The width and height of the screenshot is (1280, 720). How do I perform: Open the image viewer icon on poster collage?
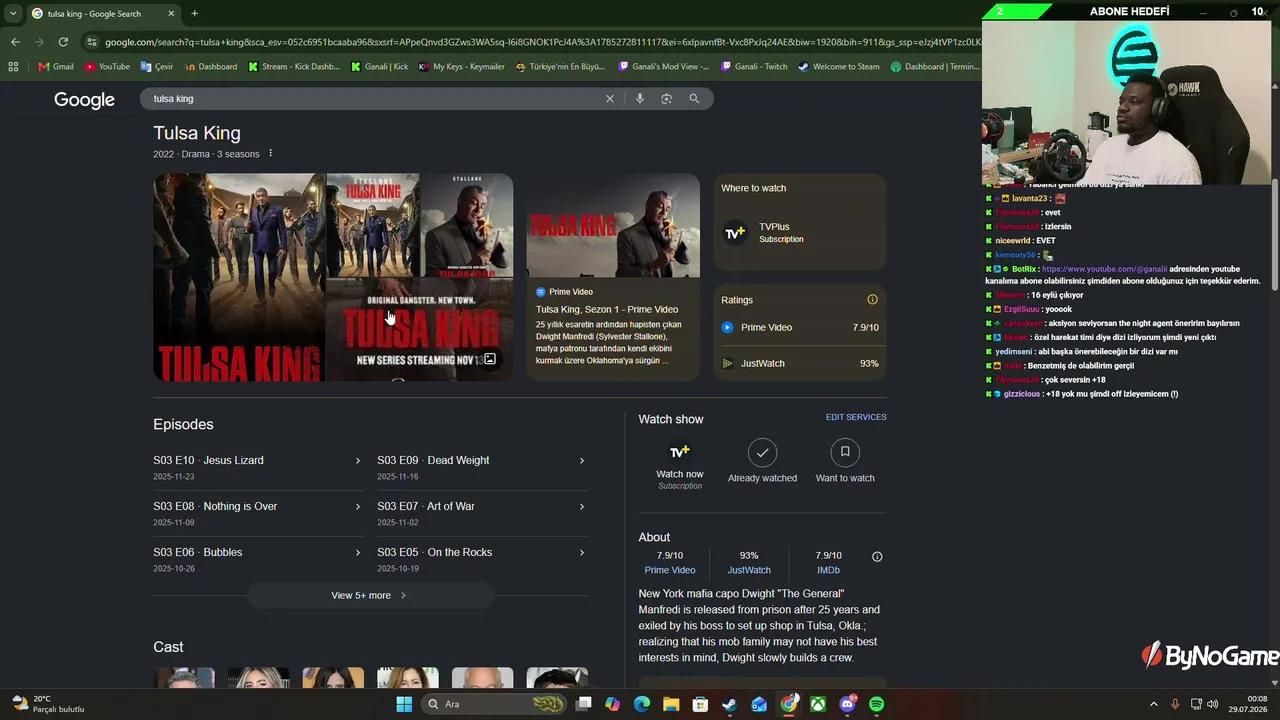(490, 359)
